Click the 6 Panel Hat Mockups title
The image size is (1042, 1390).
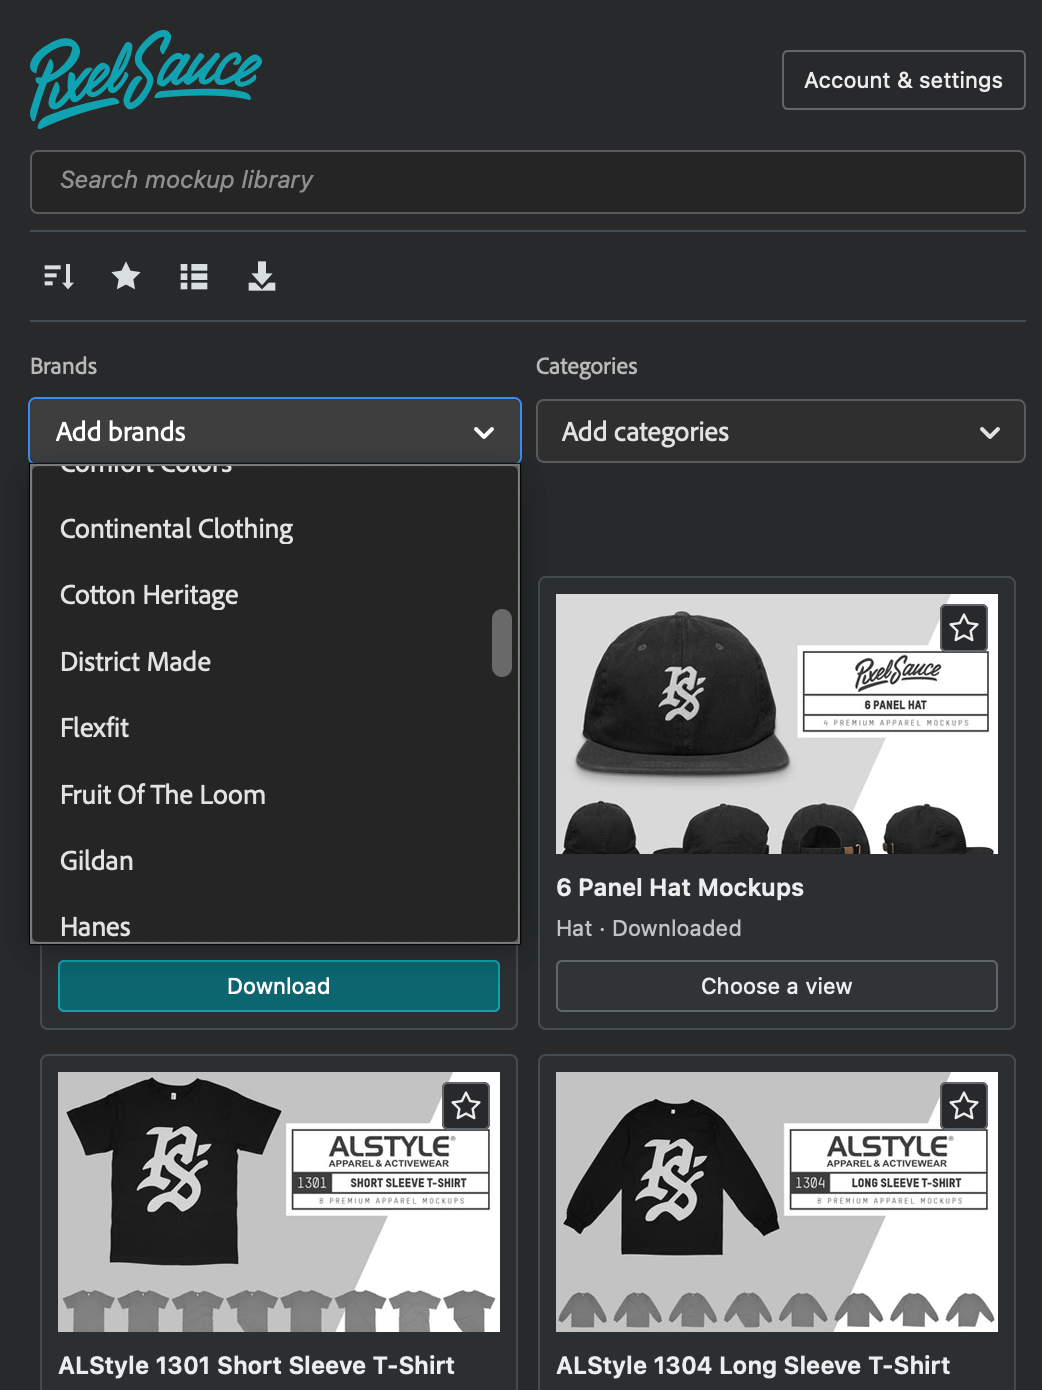(680, 888)
